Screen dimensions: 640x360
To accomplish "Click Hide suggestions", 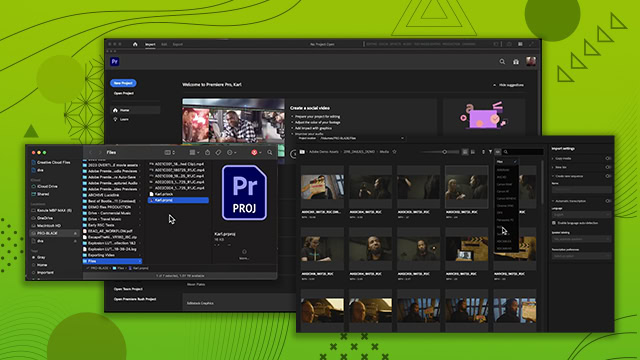I will pyautogui.click(x=509, y=85).
